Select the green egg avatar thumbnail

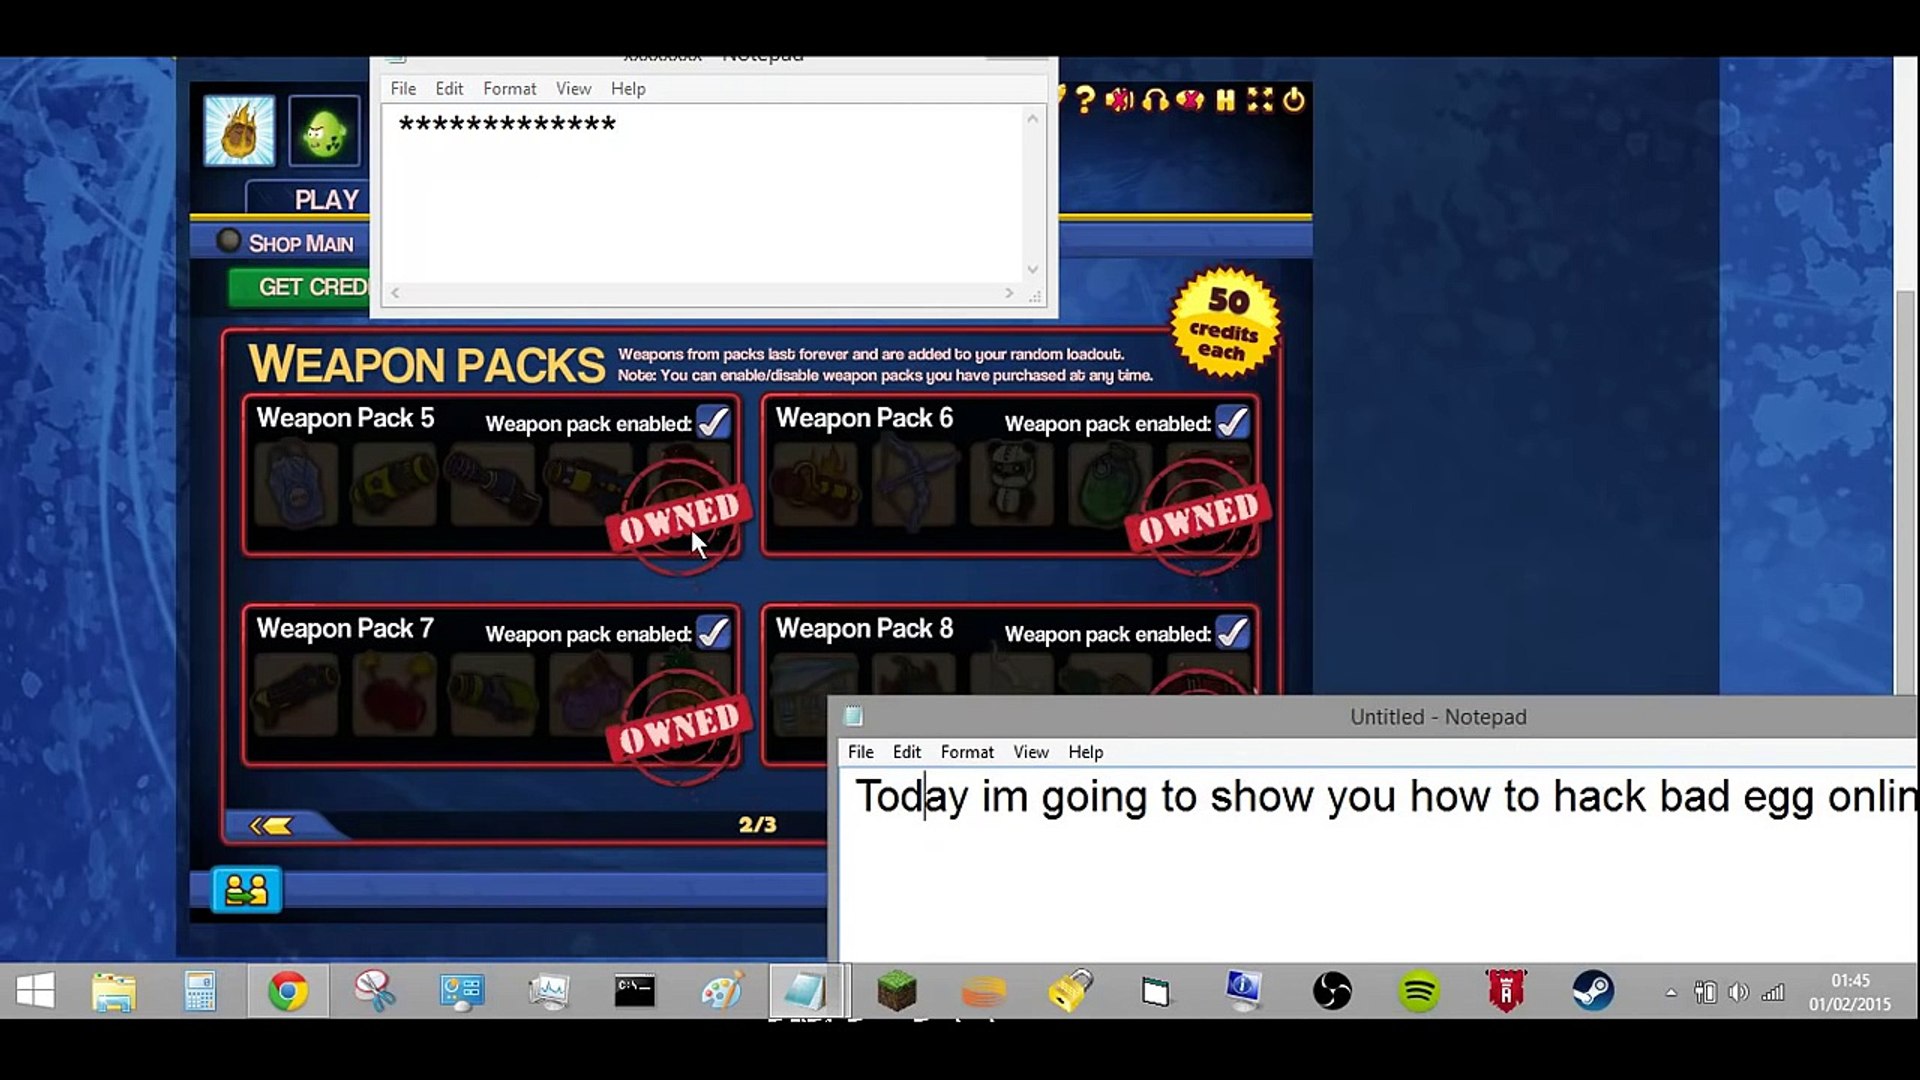point(324,131)
